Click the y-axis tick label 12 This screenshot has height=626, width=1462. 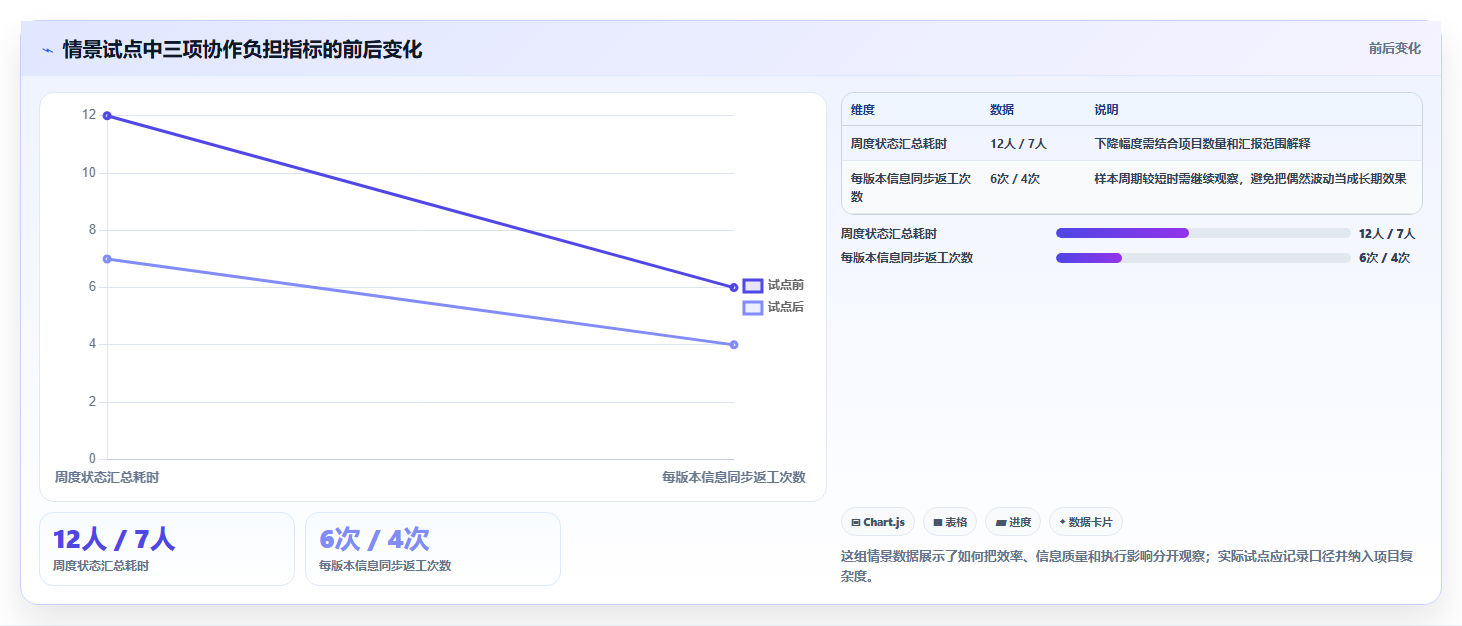point(89,115)
